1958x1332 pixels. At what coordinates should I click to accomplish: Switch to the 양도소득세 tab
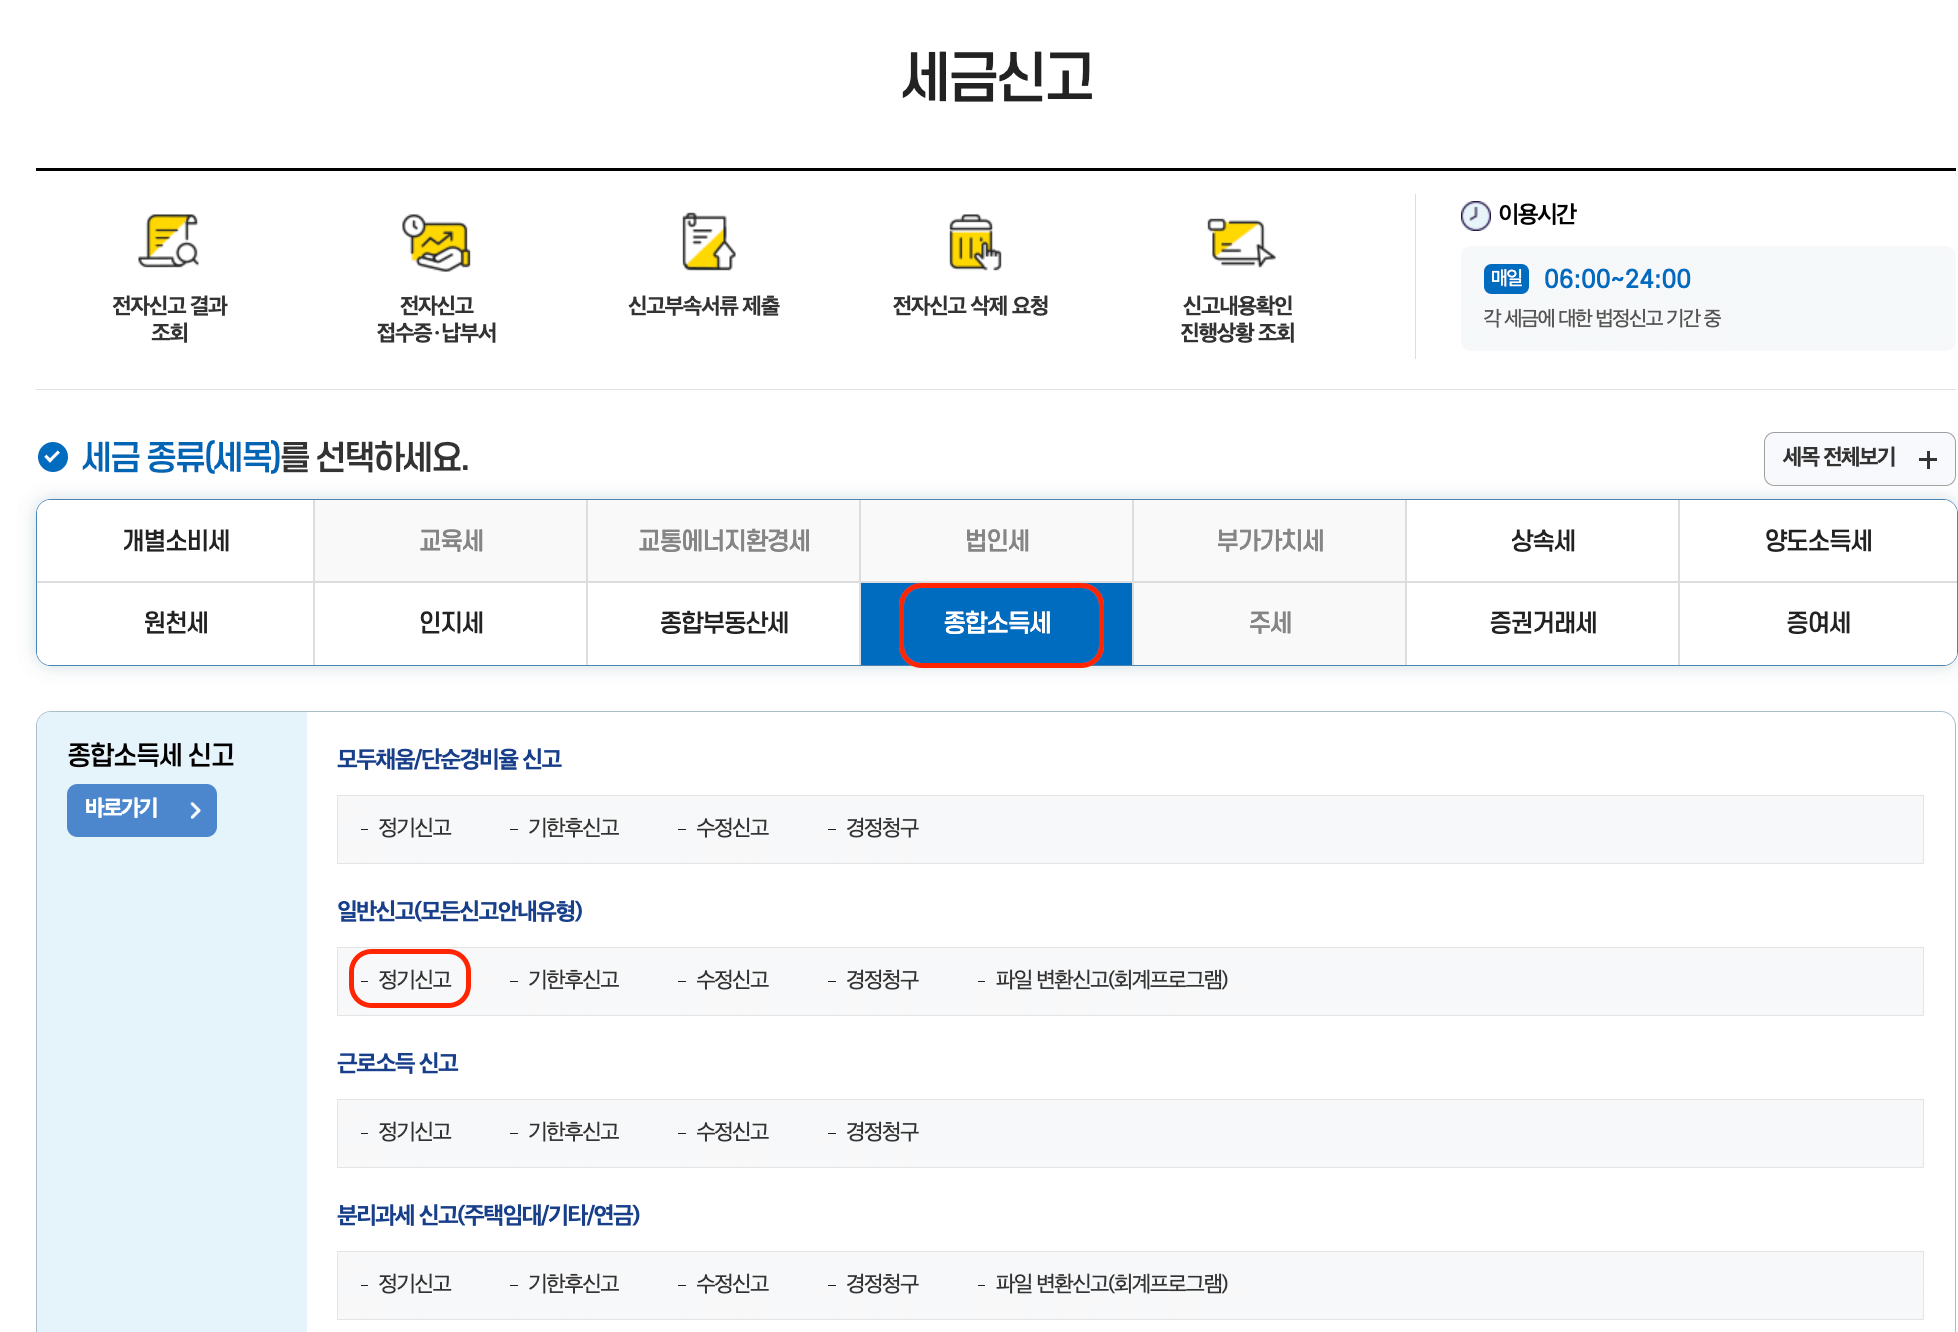click(1817, 541)
